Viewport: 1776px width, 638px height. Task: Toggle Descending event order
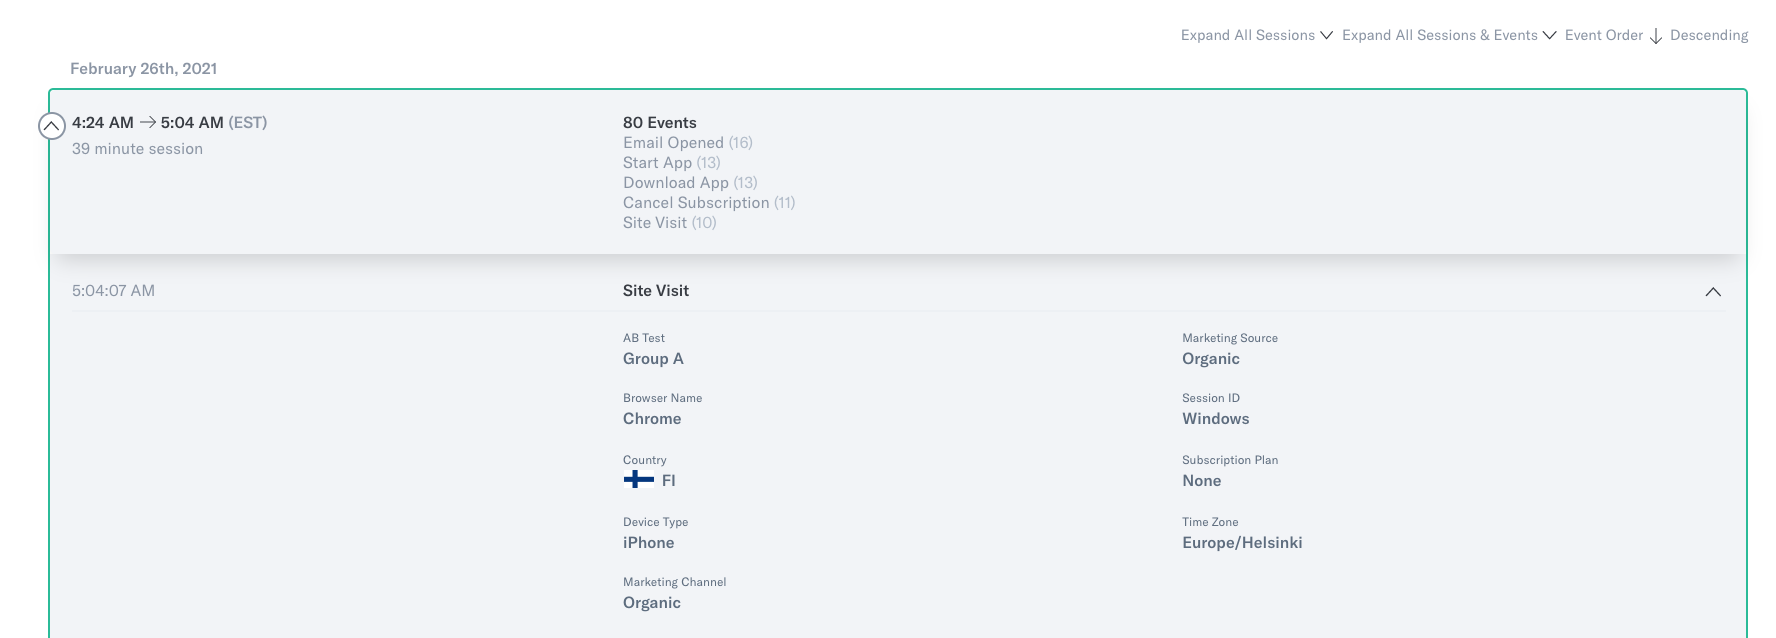pos(1708,35)
